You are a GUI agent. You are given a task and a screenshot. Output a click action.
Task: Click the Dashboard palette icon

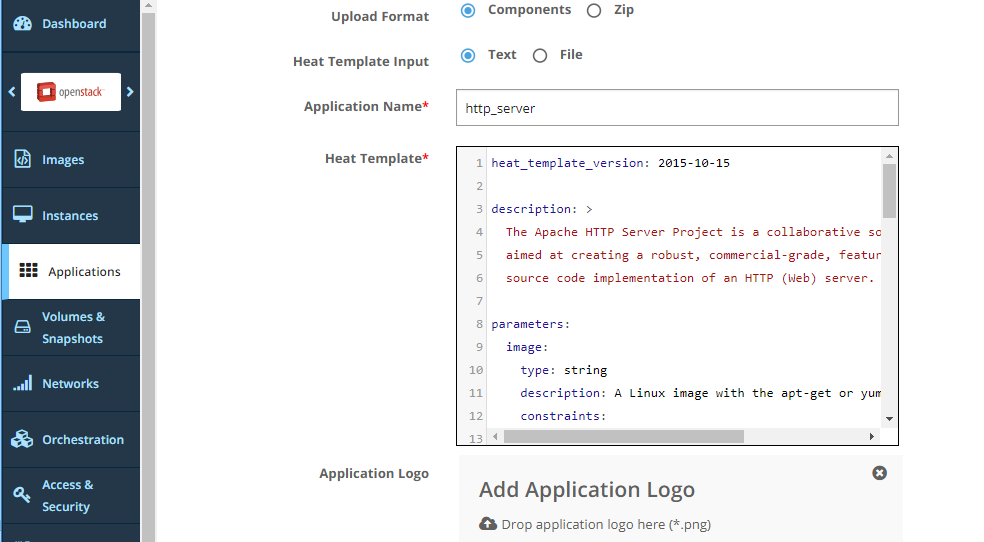pos(22,24)
